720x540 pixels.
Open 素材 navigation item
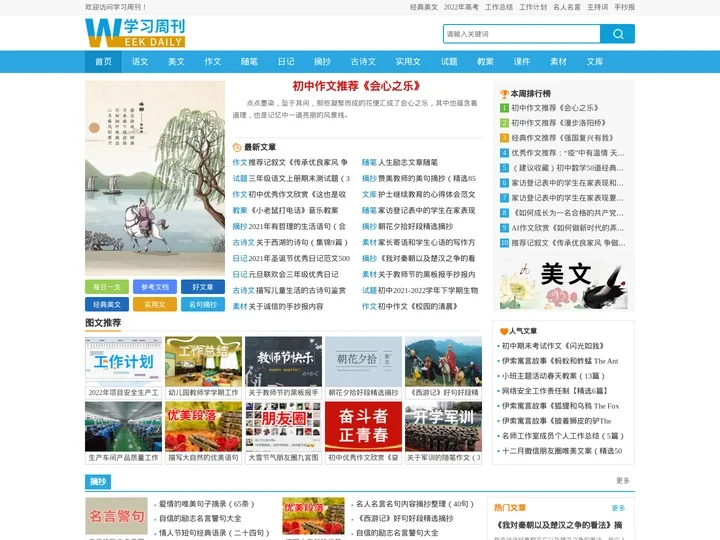coord(558,62)
